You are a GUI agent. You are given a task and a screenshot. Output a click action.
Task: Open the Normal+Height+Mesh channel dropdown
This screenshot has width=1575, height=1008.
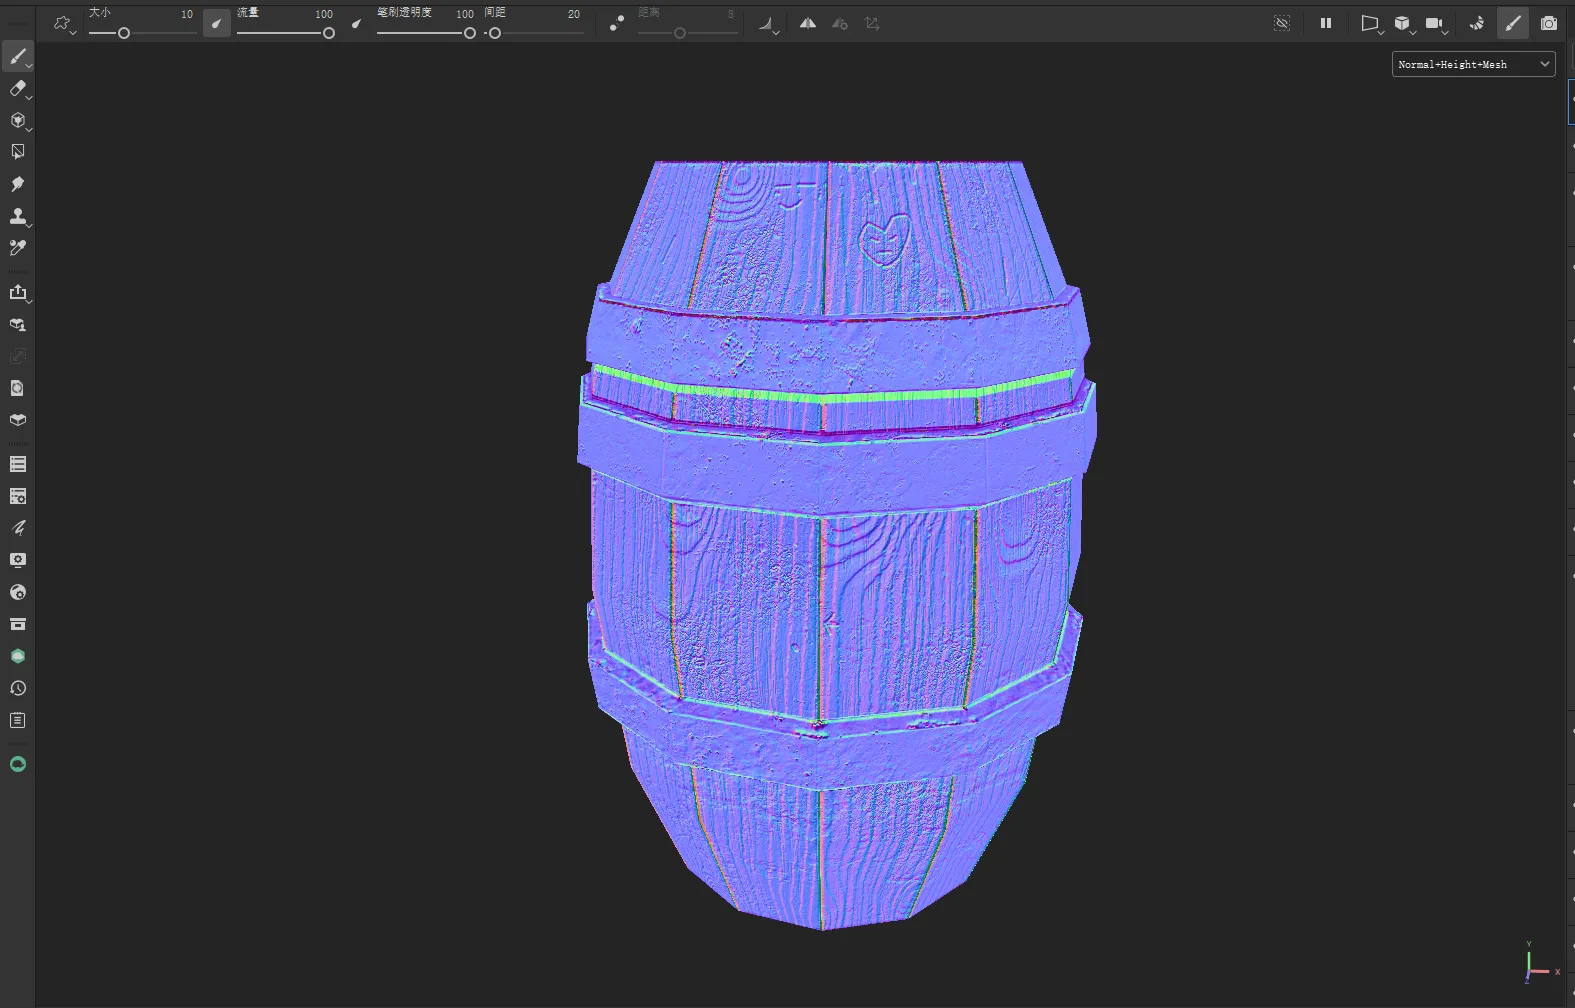(1473, 64)
